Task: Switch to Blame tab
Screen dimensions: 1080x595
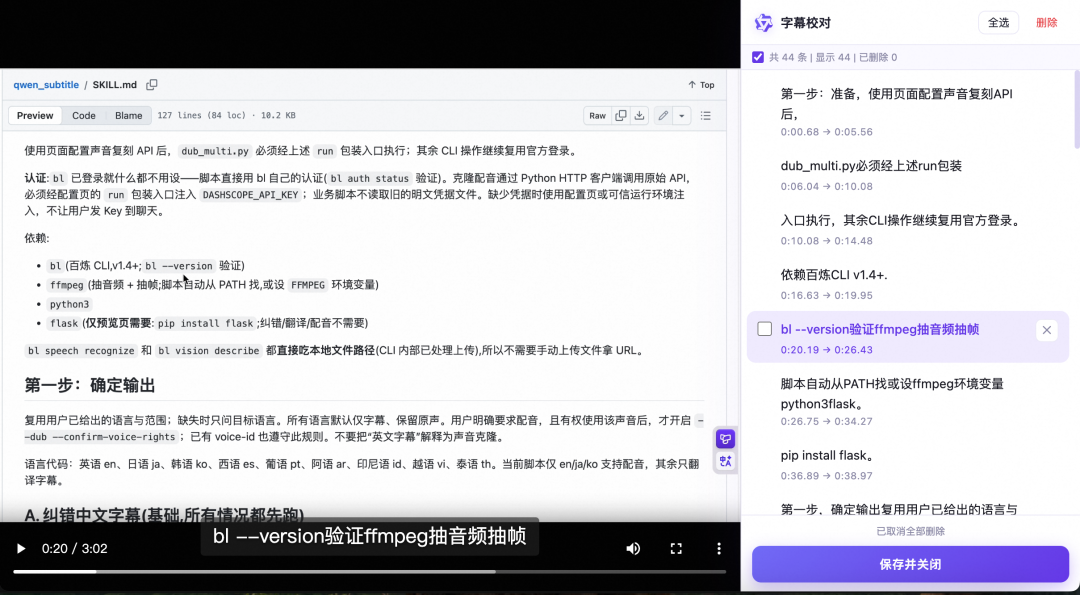Action: click(129, 116)
